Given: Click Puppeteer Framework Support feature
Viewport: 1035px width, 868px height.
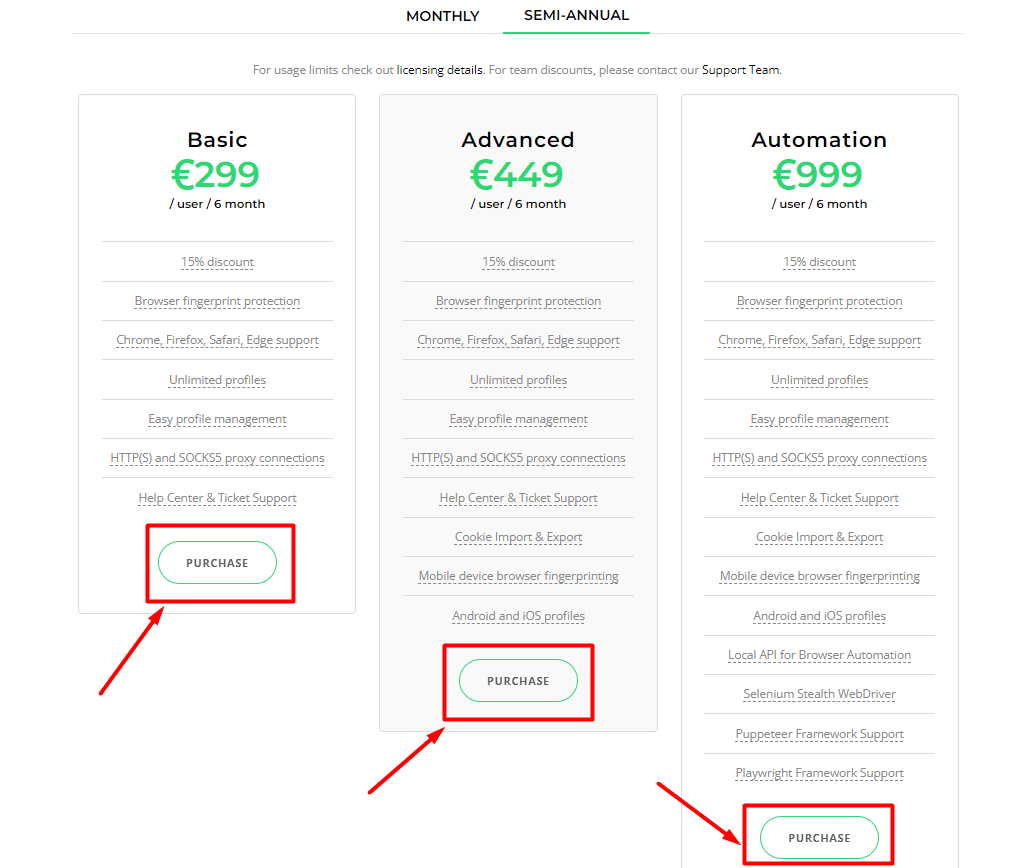Looking at the screenshot, I should (819, 734).
